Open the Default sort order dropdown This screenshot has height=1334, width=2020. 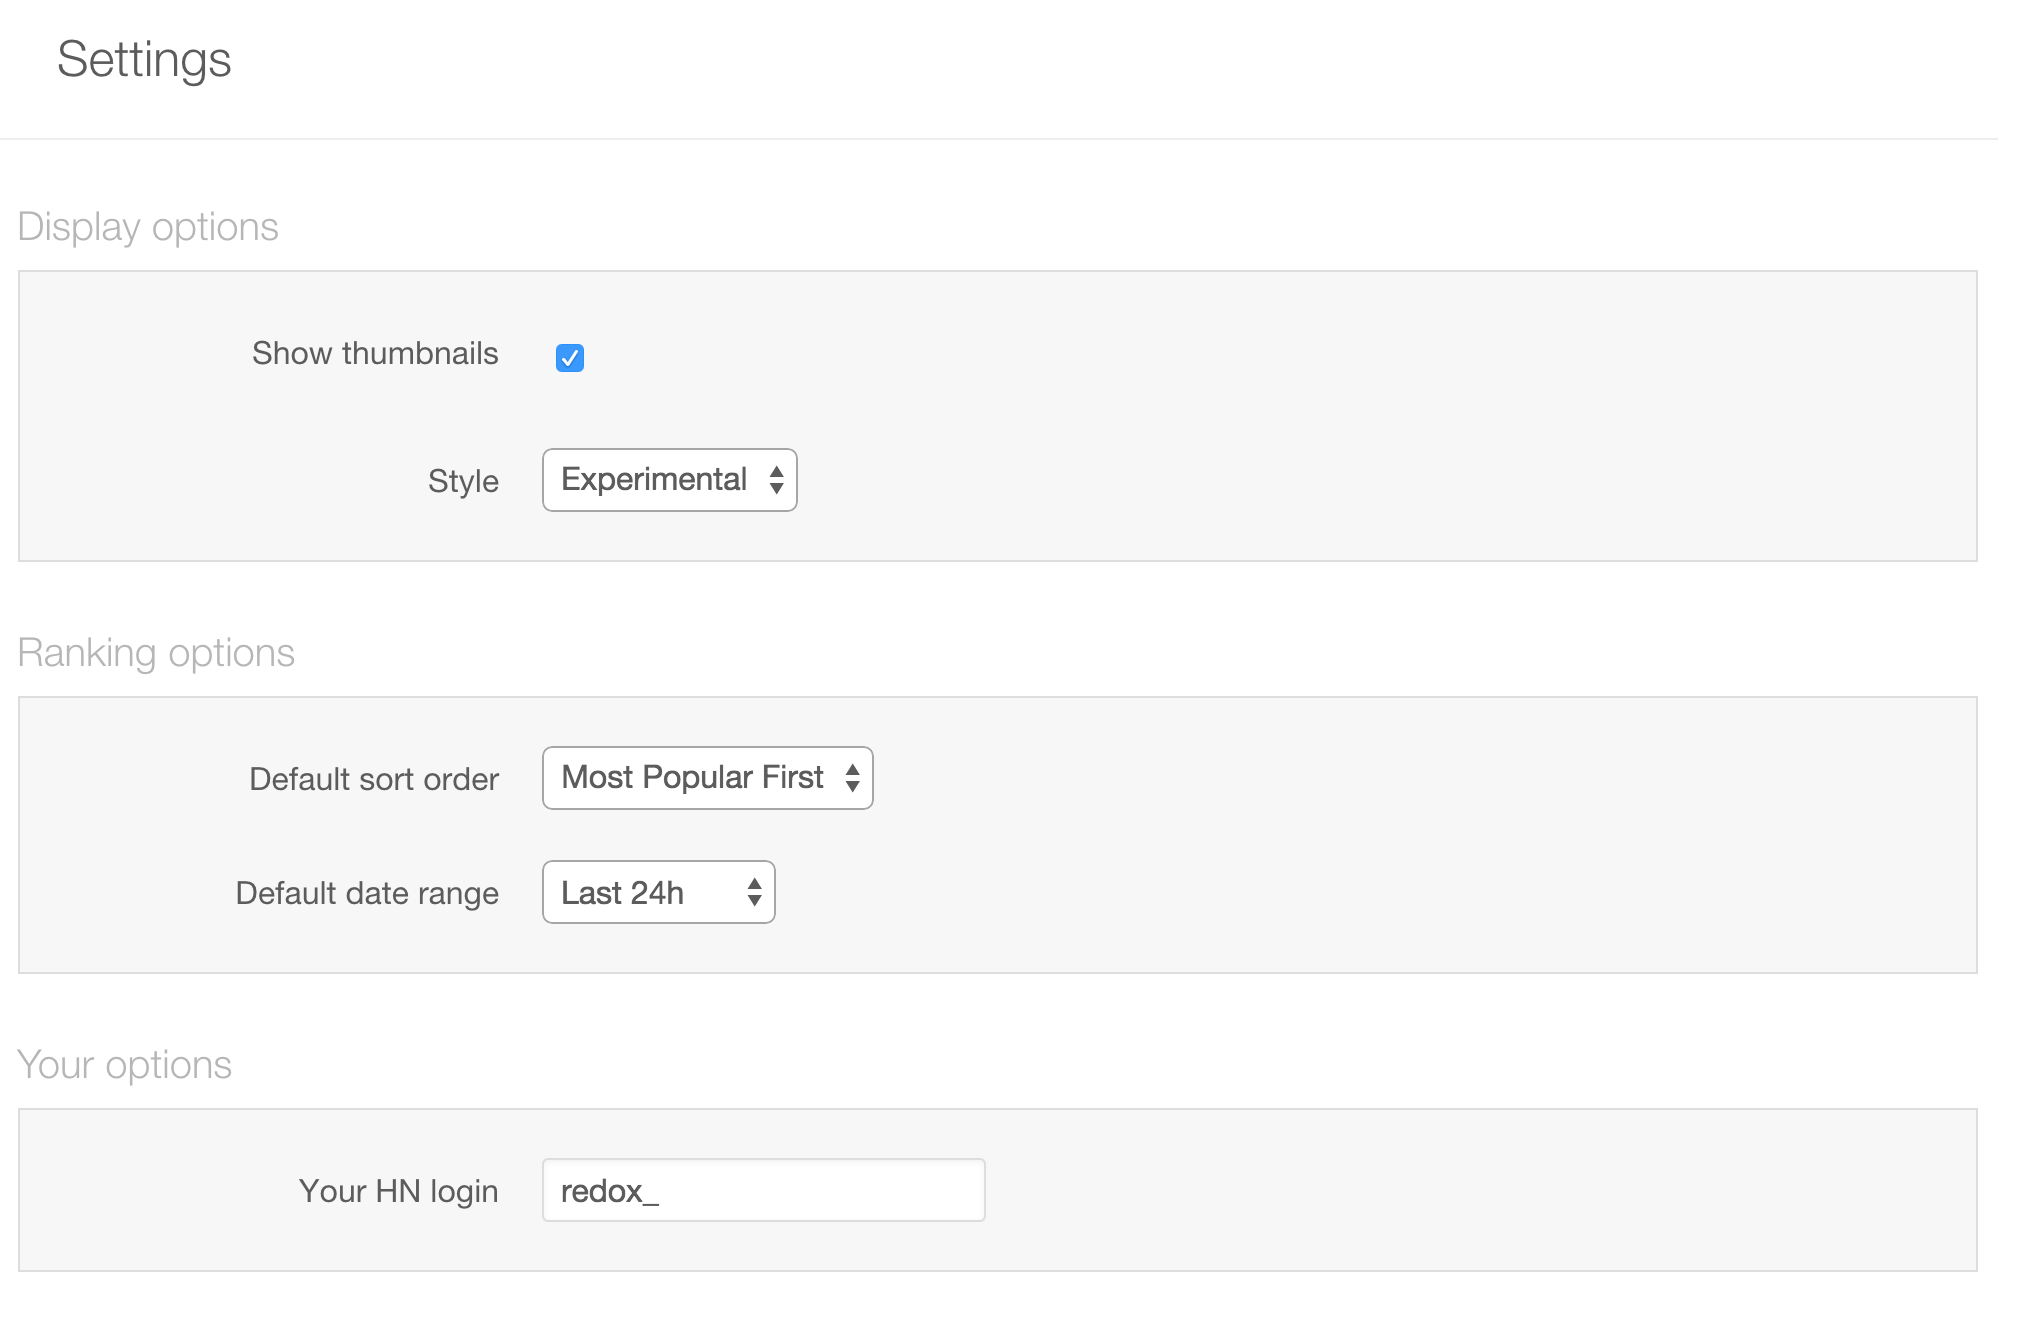tap(708, 778)
